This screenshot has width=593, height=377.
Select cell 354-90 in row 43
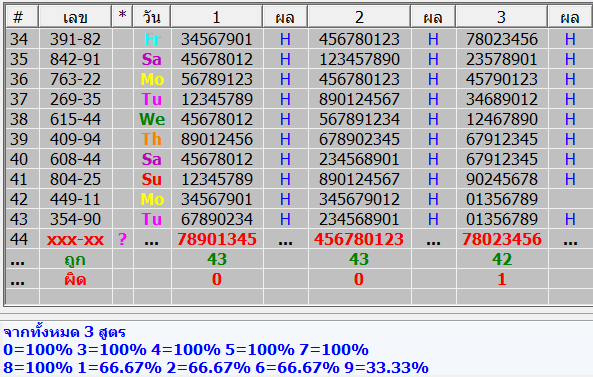(75, 219)
